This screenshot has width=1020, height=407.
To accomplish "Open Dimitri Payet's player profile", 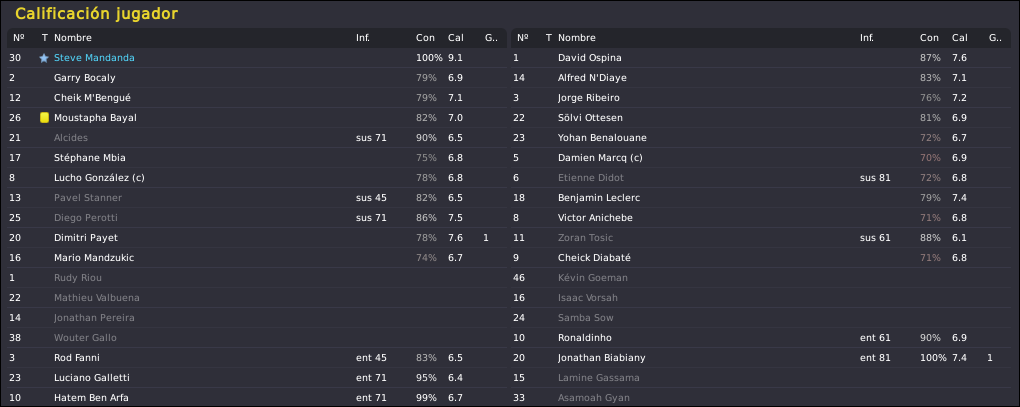I will tap(86, 238).
